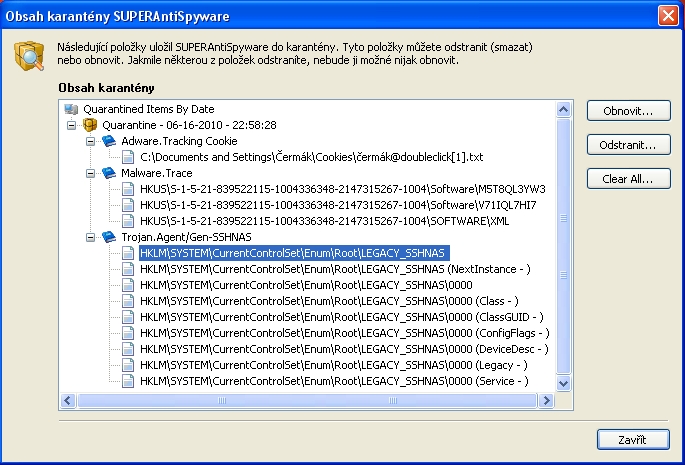Select the Malware.Trace category
Screen dimensions: 685x465
(156, 173)
